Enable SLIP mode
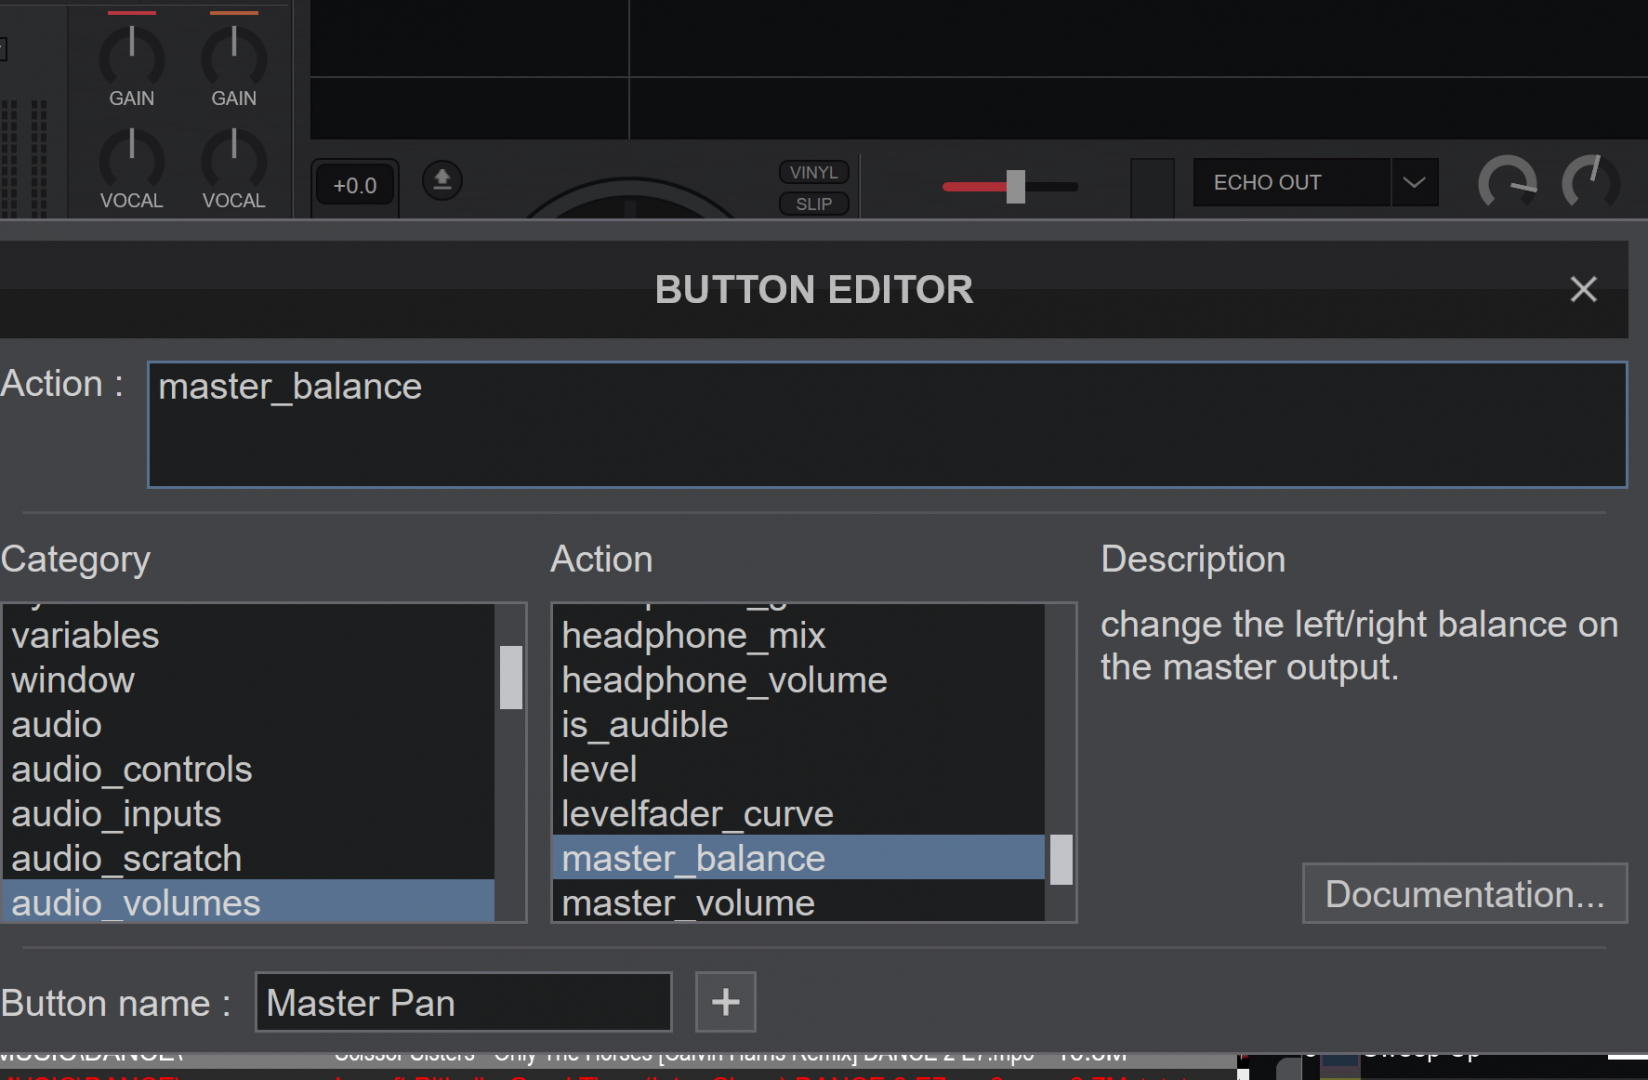Viewport: 1648px width, 1080px height. coord(813,203)
